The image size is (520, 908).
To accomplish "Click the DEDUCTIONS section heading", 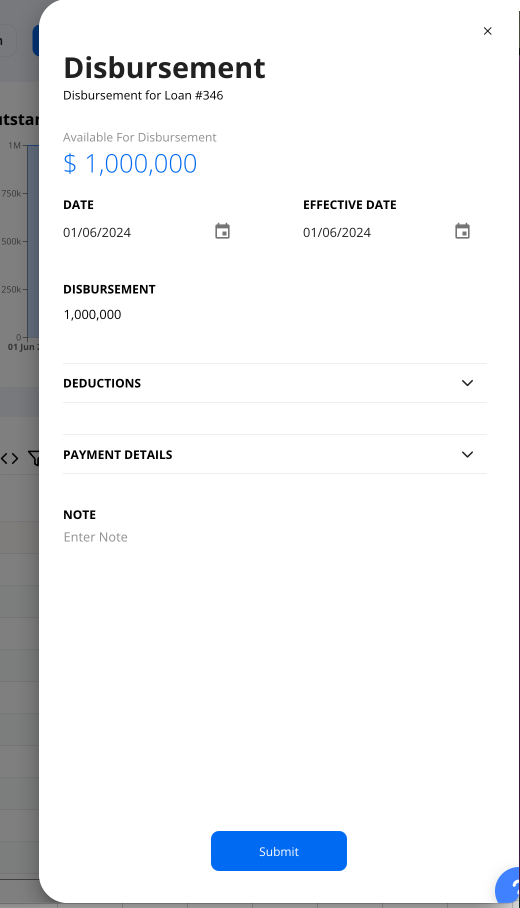I will [x=102, y=383].
